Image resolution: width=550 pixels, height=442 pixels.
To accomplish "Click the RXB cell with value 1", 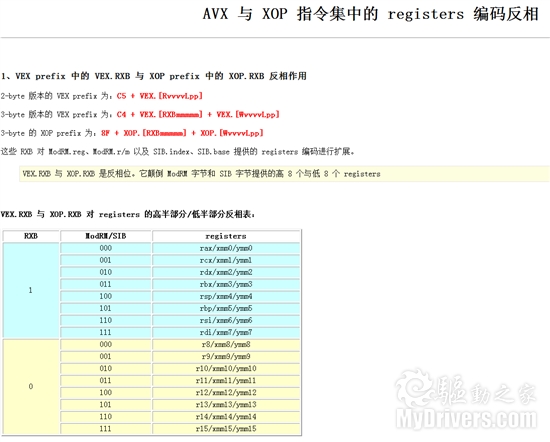I will (31, 290).
